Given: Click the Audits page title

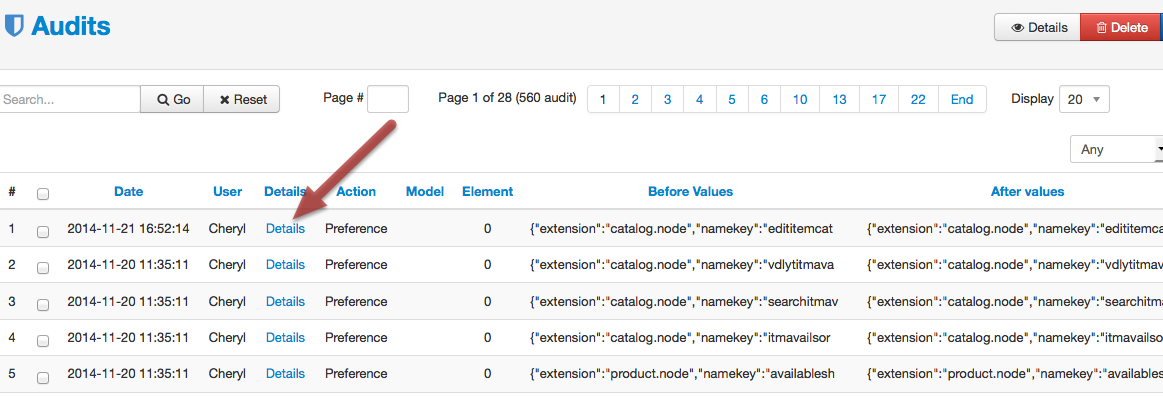Looking at the screenshot, I should pyautogui.click(x=70, y=27).
